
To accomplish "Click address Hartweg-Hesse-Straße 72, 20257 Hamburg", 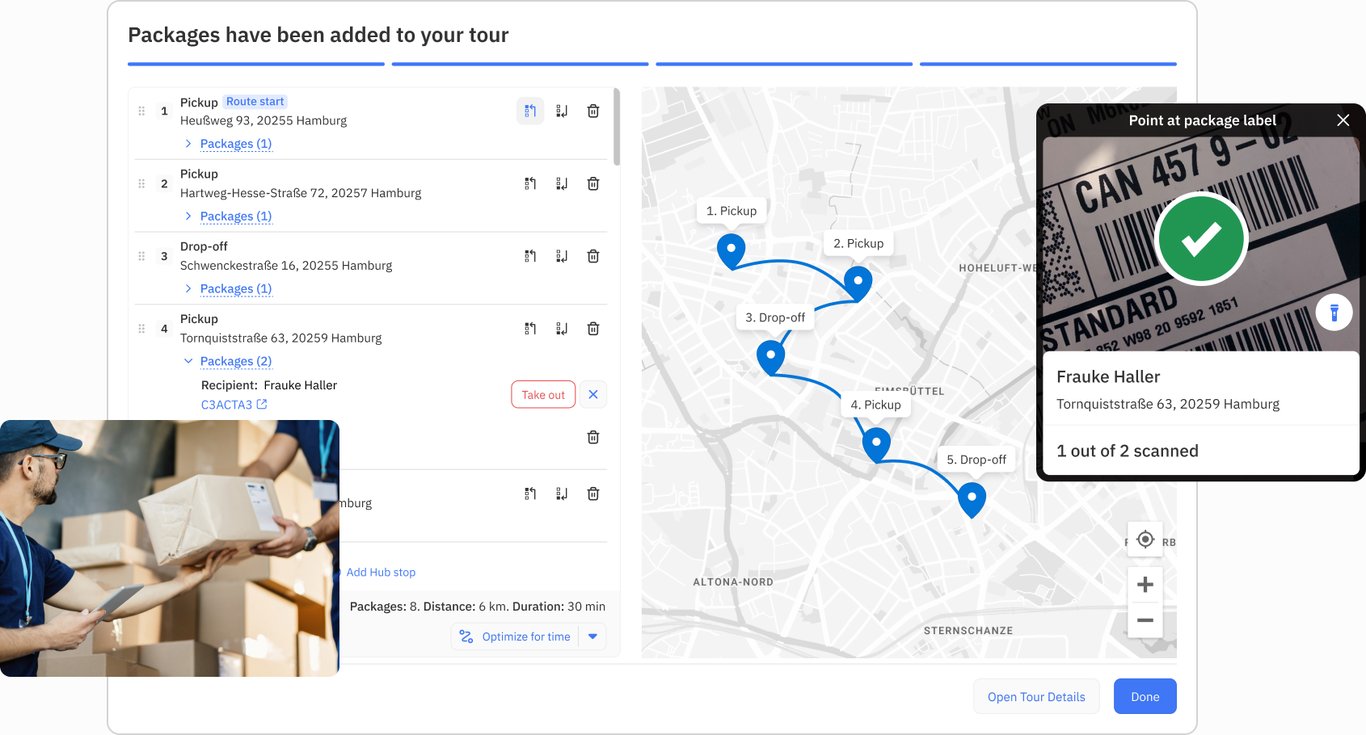I will (300, 193).
